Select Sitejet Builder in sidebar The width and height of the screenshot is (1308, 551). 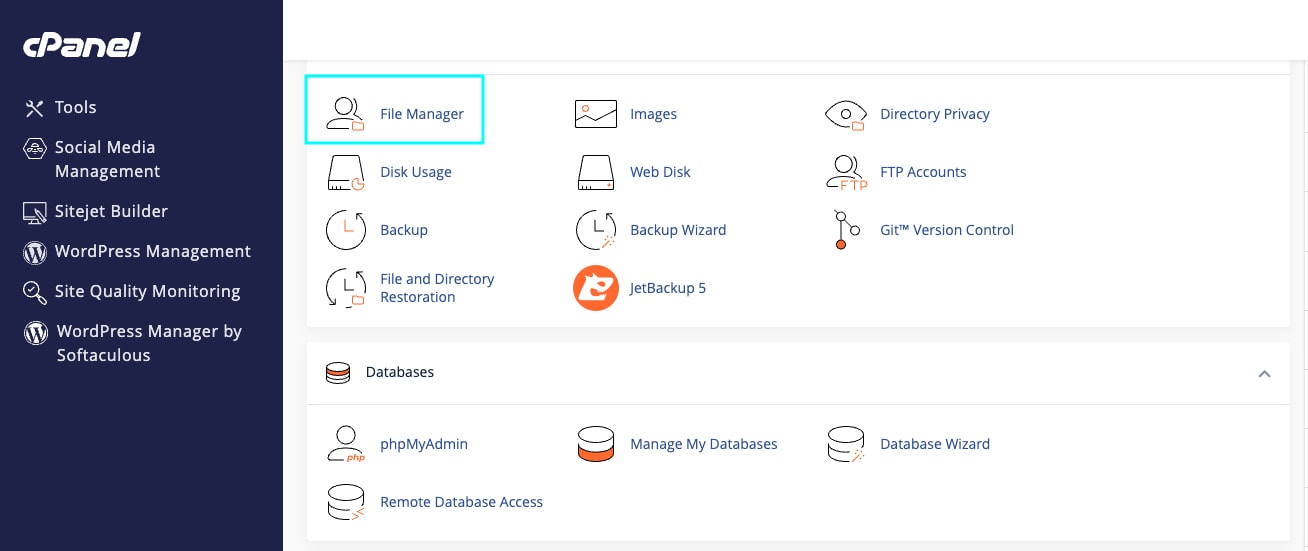click(x=110, y=211)
